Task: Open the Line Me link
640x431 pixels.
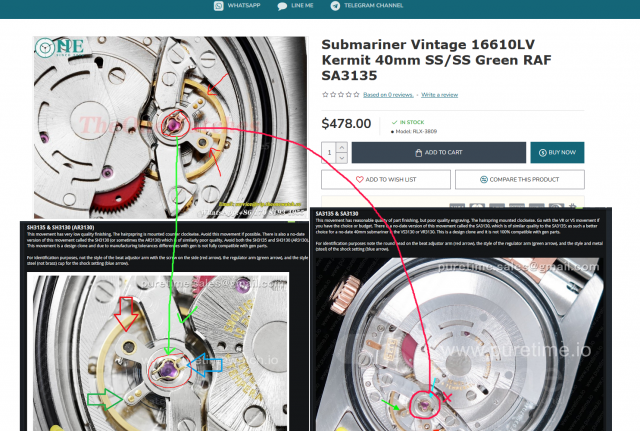Action: click(296, 6)
